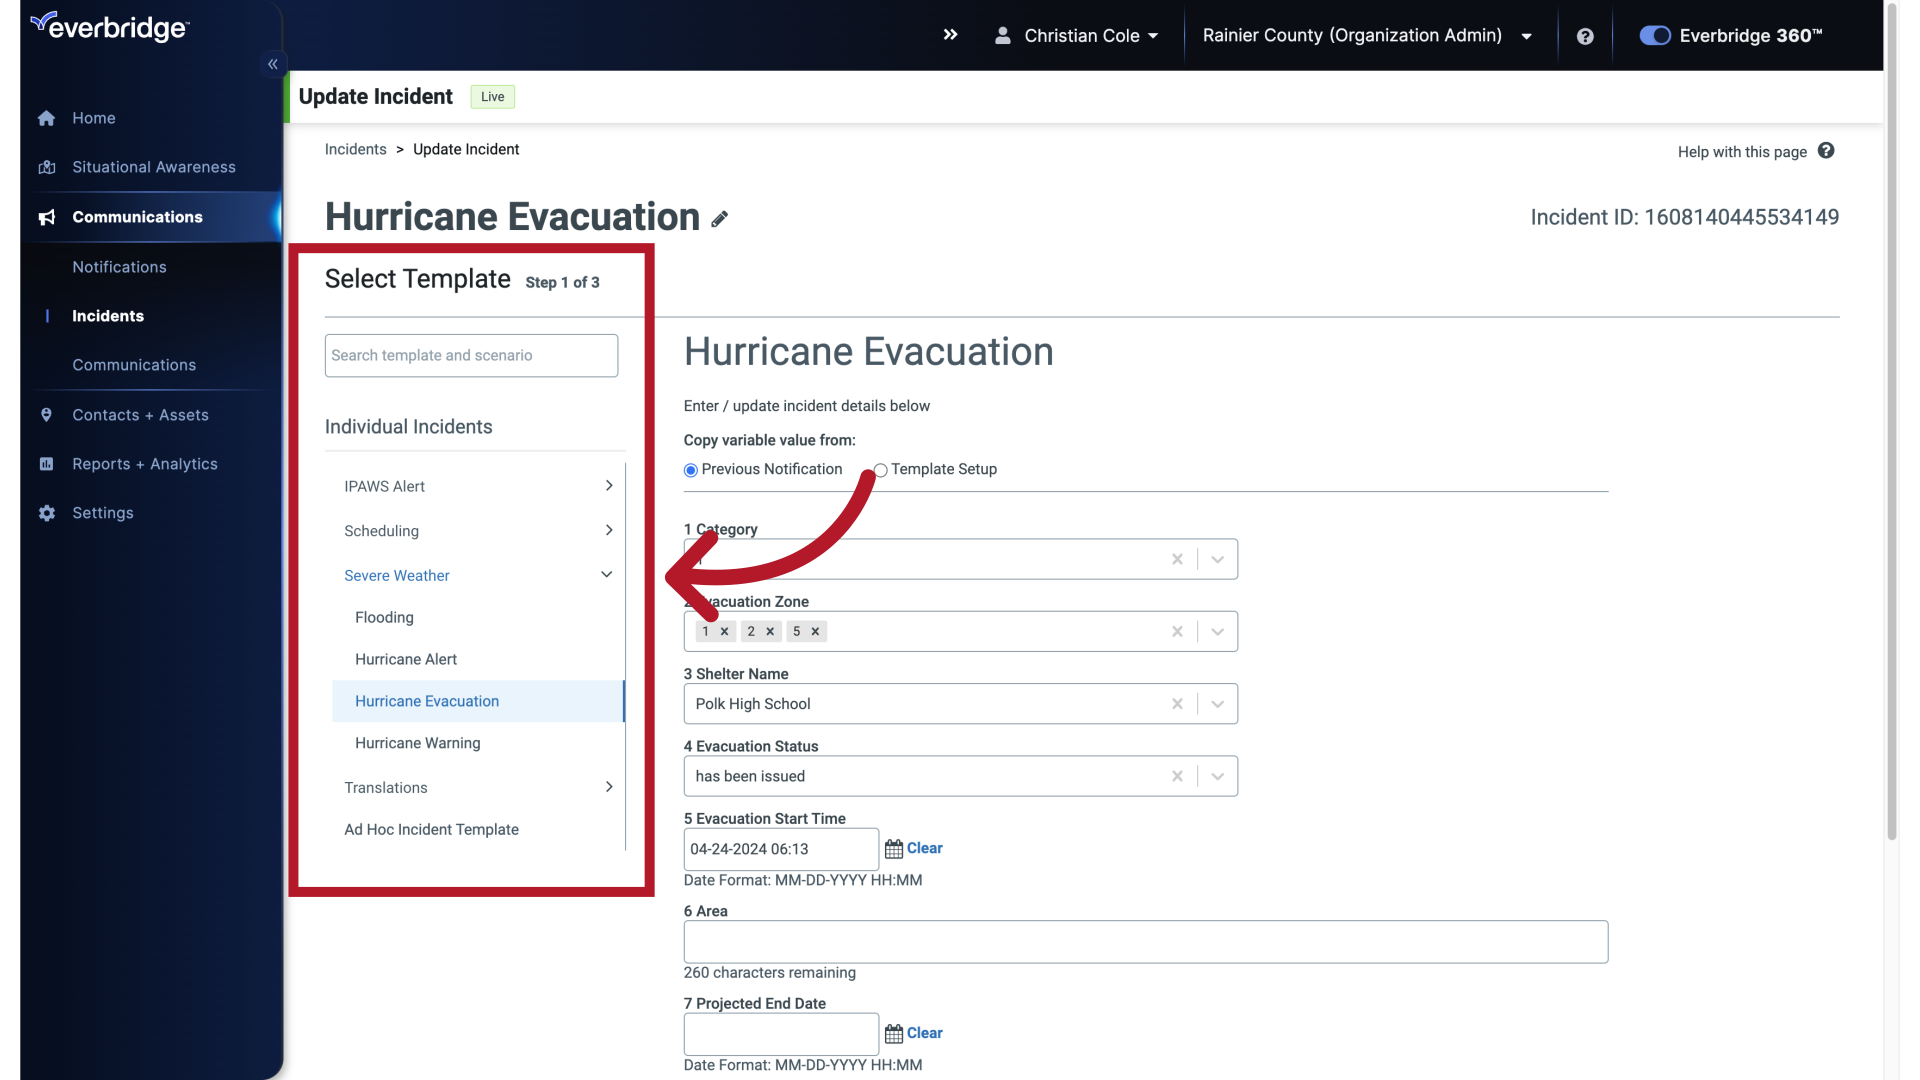Open the calendar icon for Evacuation Start Time
Image resolution: width=1920 pixels, height=1080 pixels.
pos(895,848)
